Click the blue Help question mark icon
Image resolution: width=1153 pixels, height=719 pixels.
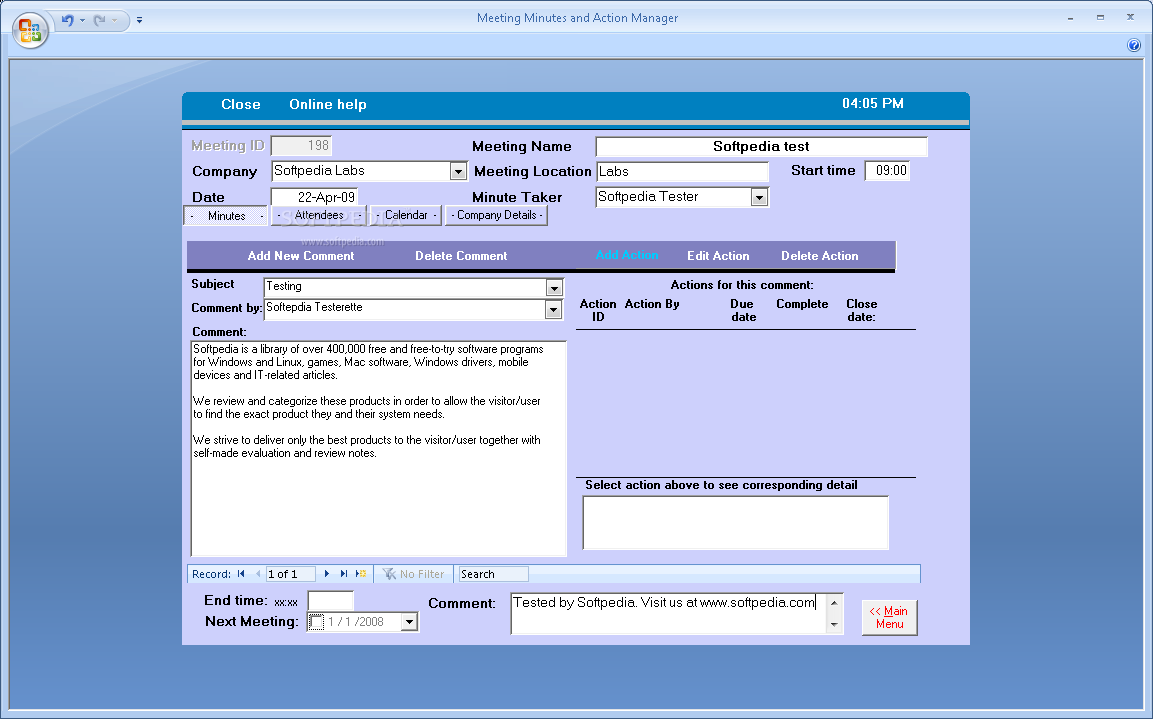[x=1134, y=46]
